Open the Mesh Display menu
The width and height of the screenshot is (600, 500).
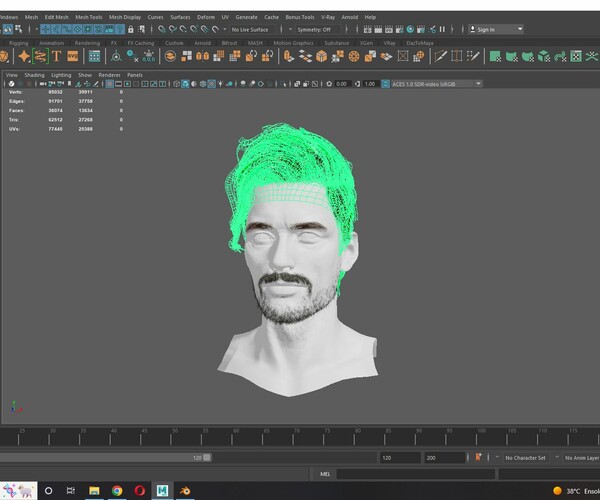pos(125,17)
